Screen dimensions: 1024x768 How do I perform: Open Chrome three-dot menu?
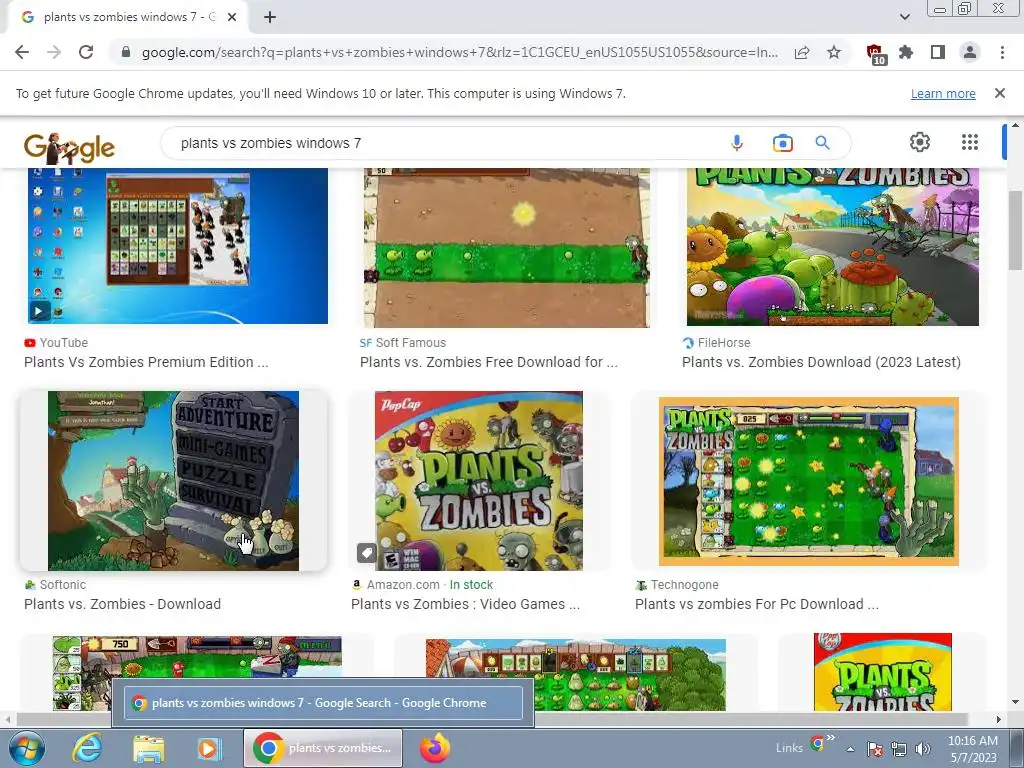click(x=1002, y=52)
